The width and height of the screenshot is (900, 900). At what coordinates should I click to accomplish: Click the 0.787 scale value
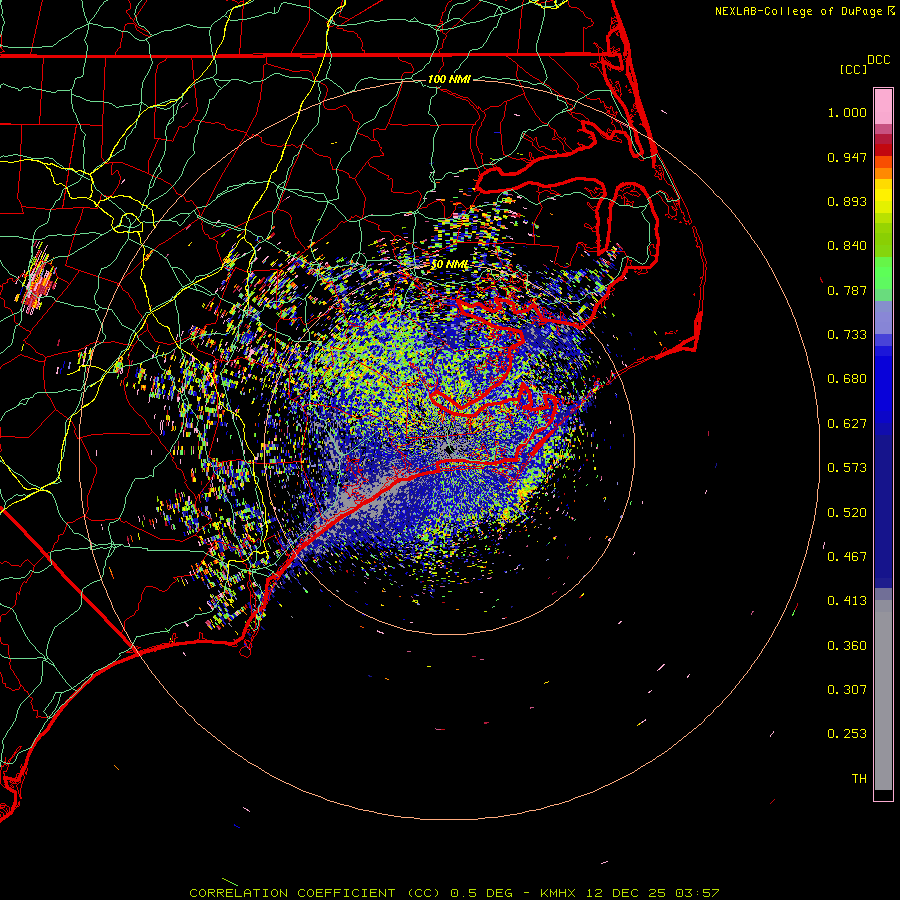coord(847,290)
